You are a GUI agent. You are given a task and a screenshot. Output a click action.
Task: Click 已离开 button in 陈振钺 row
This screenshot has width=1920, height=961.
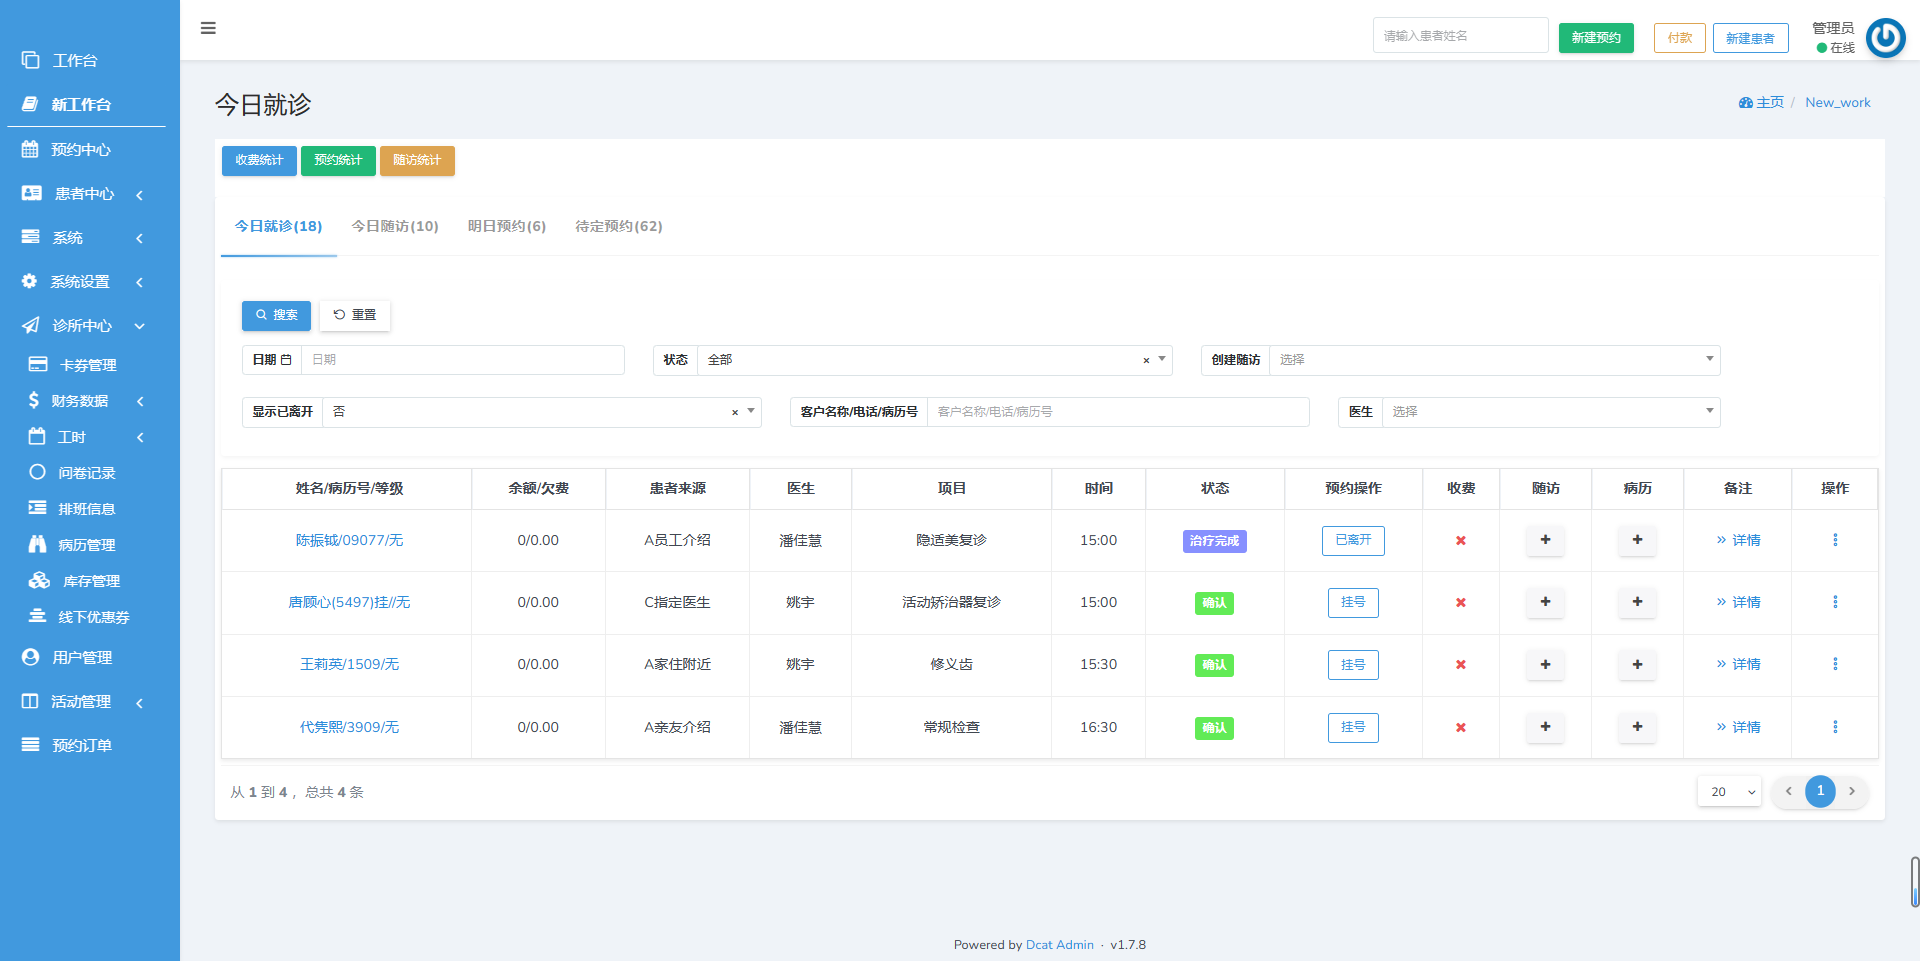[x=1353, y=540]
